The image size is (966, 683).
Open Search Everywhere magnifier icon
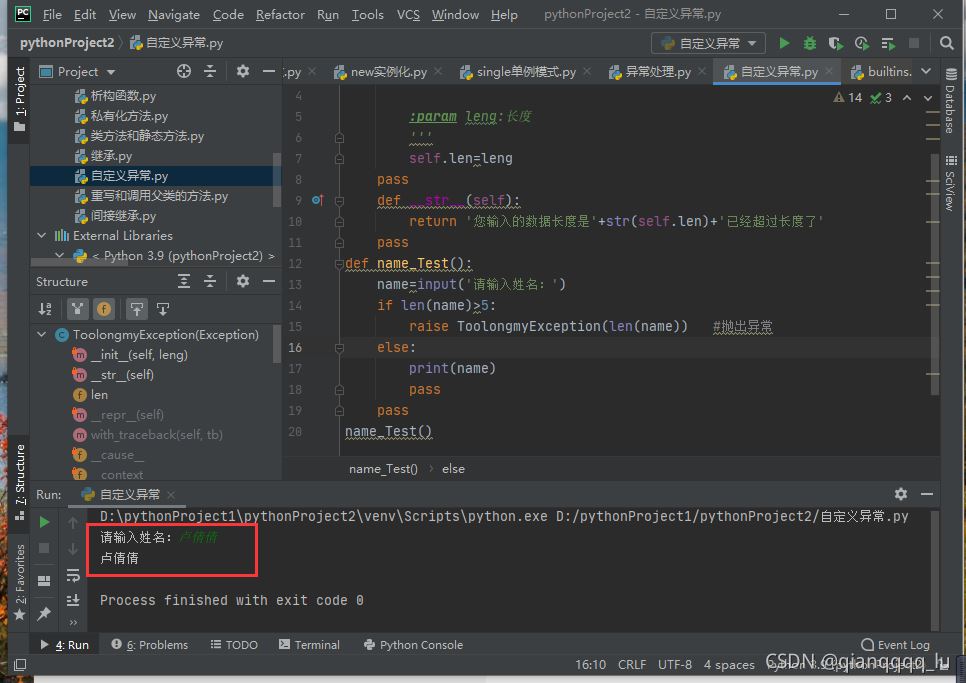coord(946,43)
